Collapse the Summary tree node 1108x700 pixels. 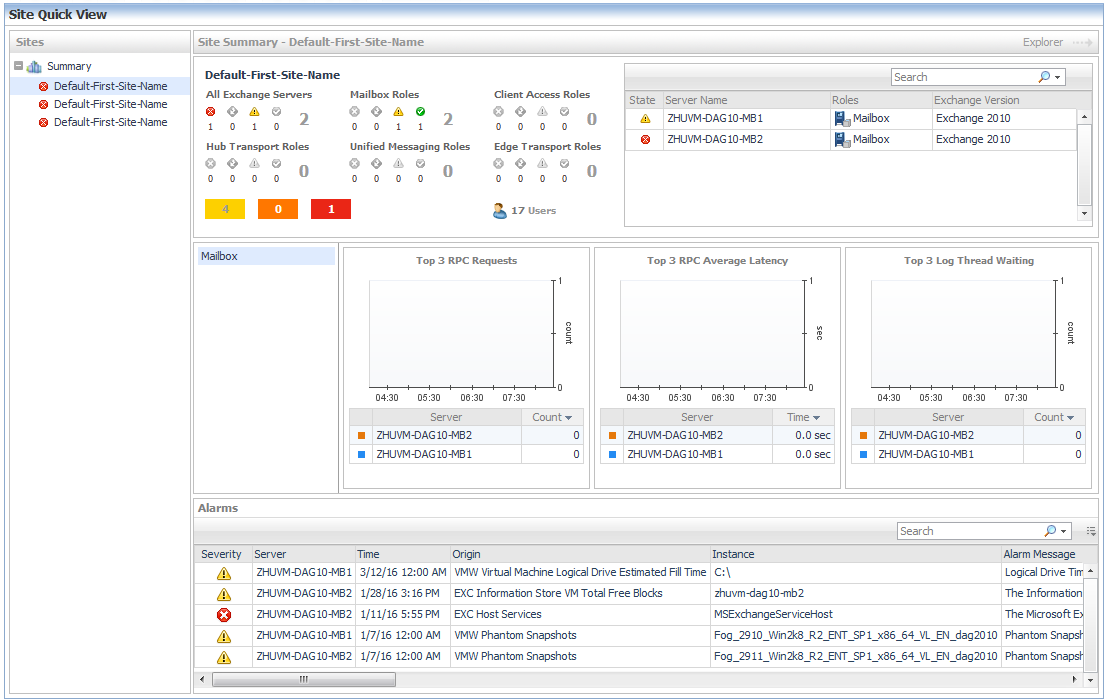(x=19, y=66)
